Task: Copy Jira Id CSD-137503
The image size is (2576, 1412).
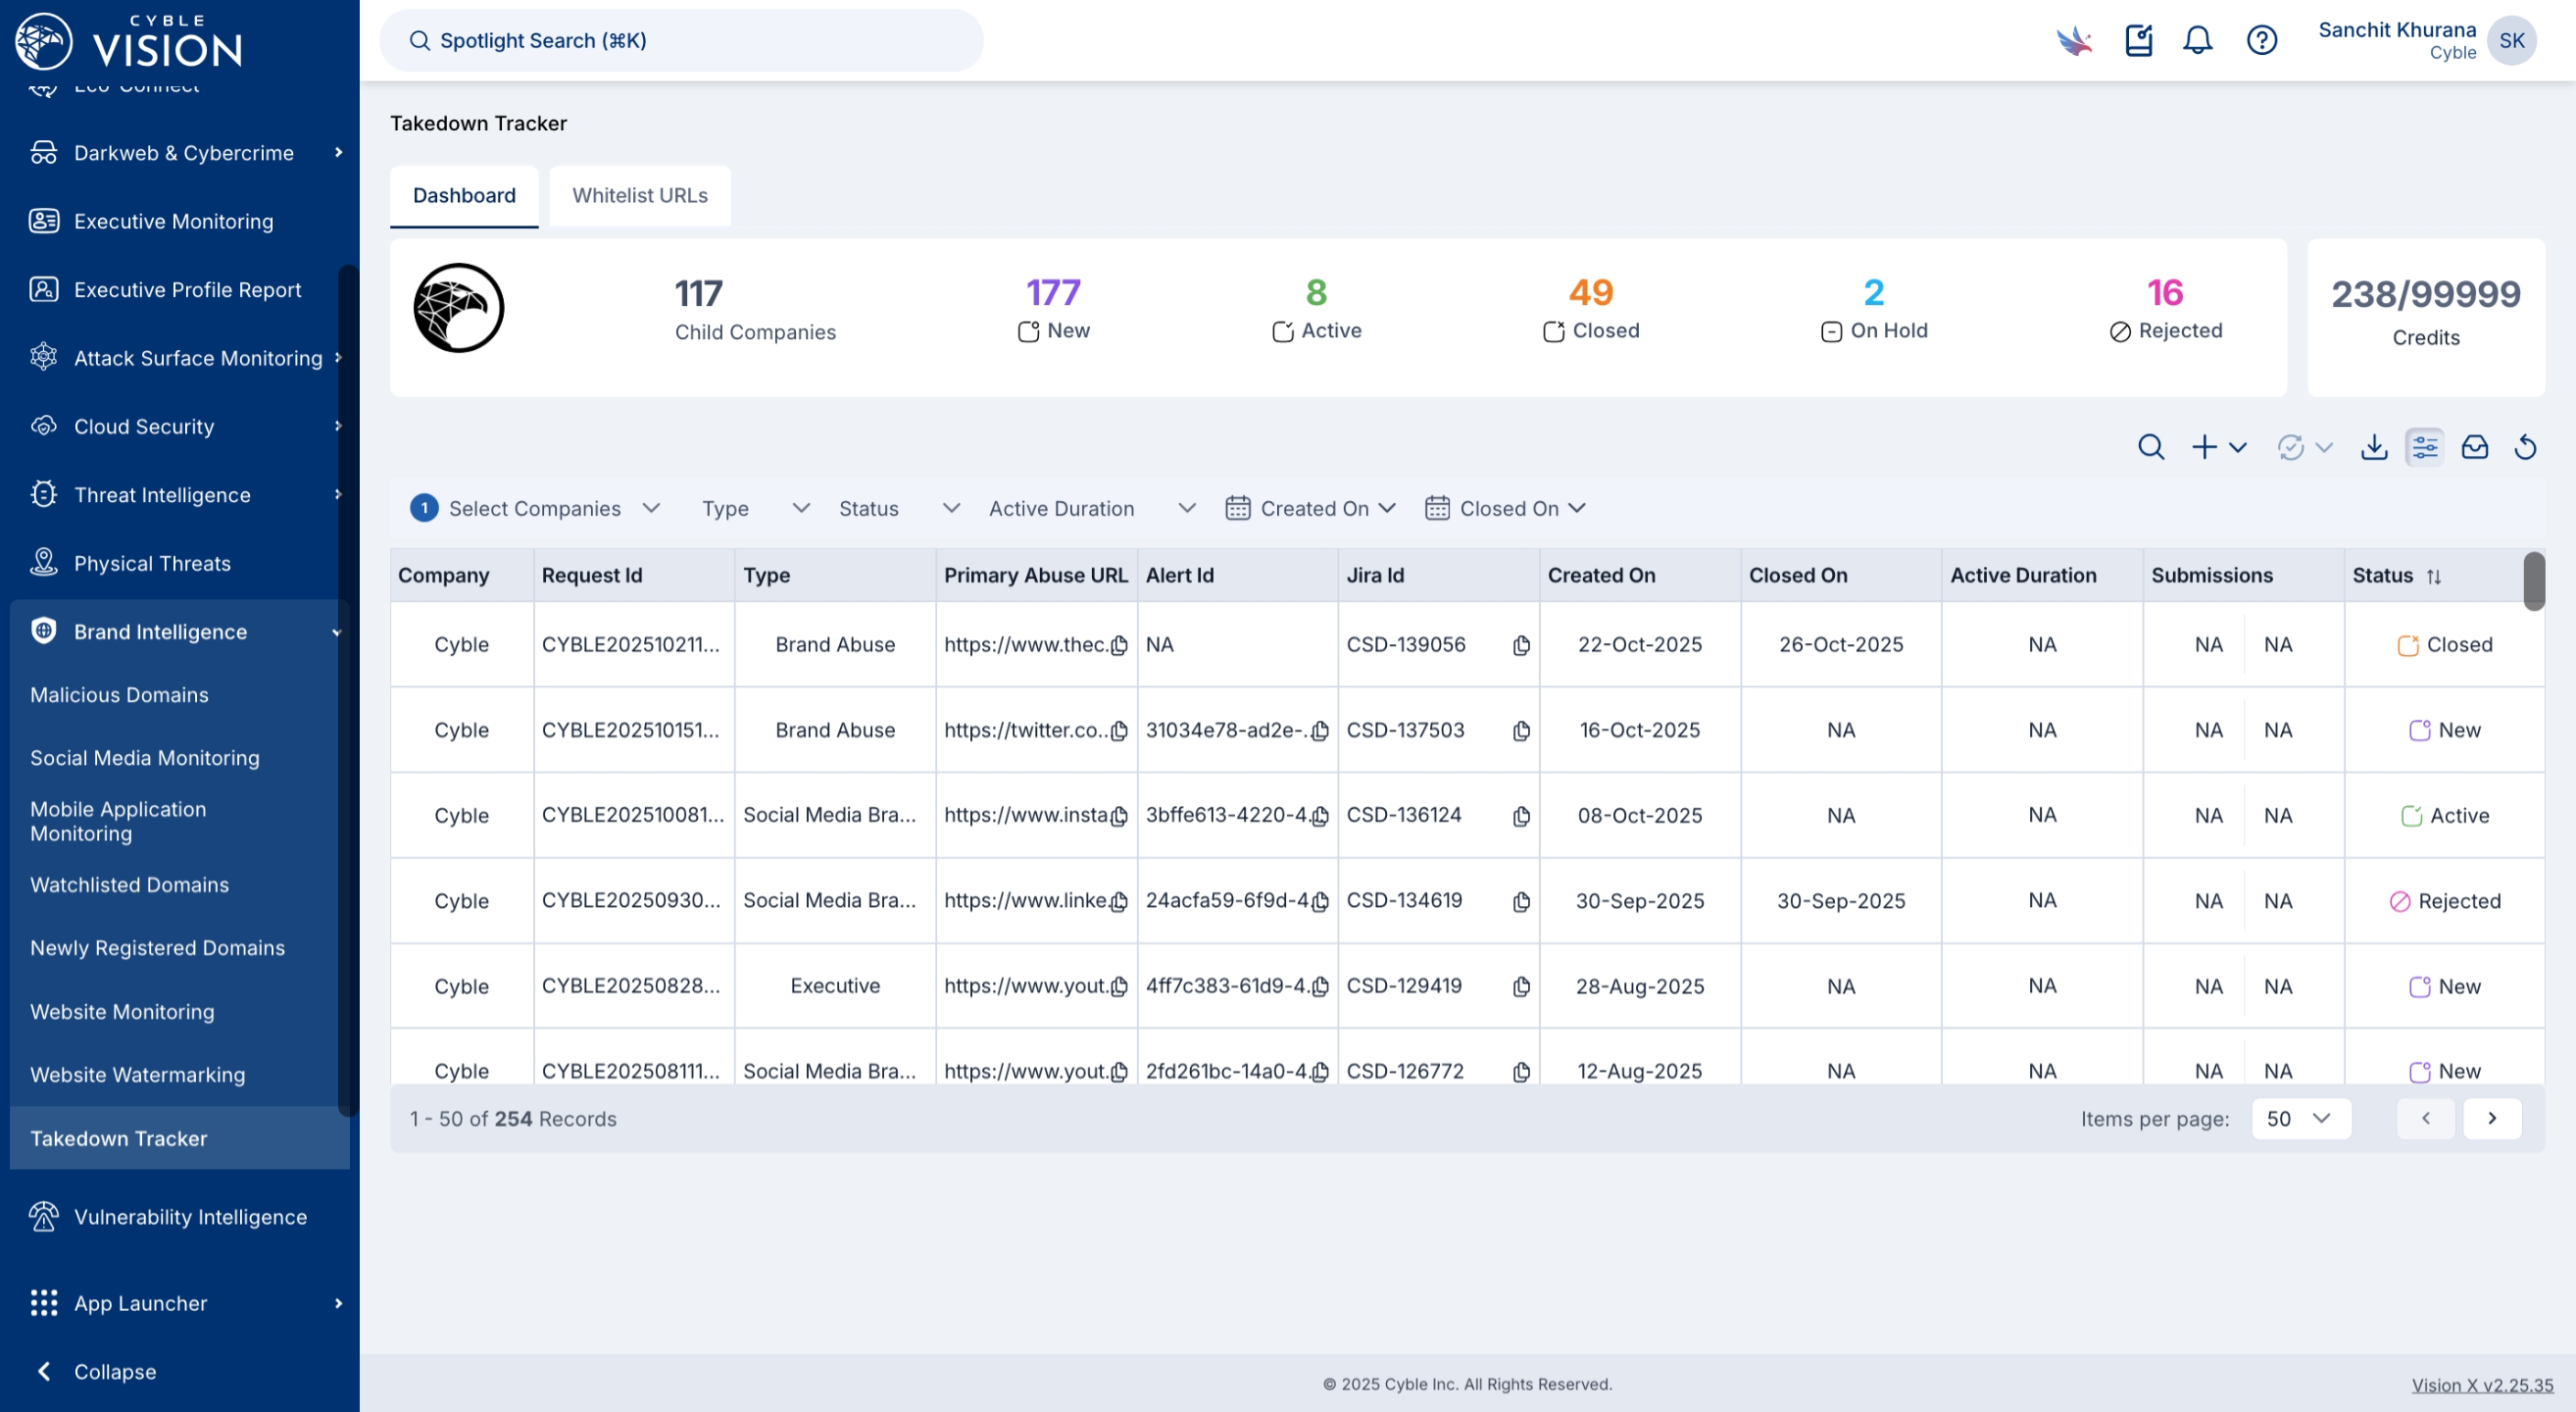Action: [1521, 731]
